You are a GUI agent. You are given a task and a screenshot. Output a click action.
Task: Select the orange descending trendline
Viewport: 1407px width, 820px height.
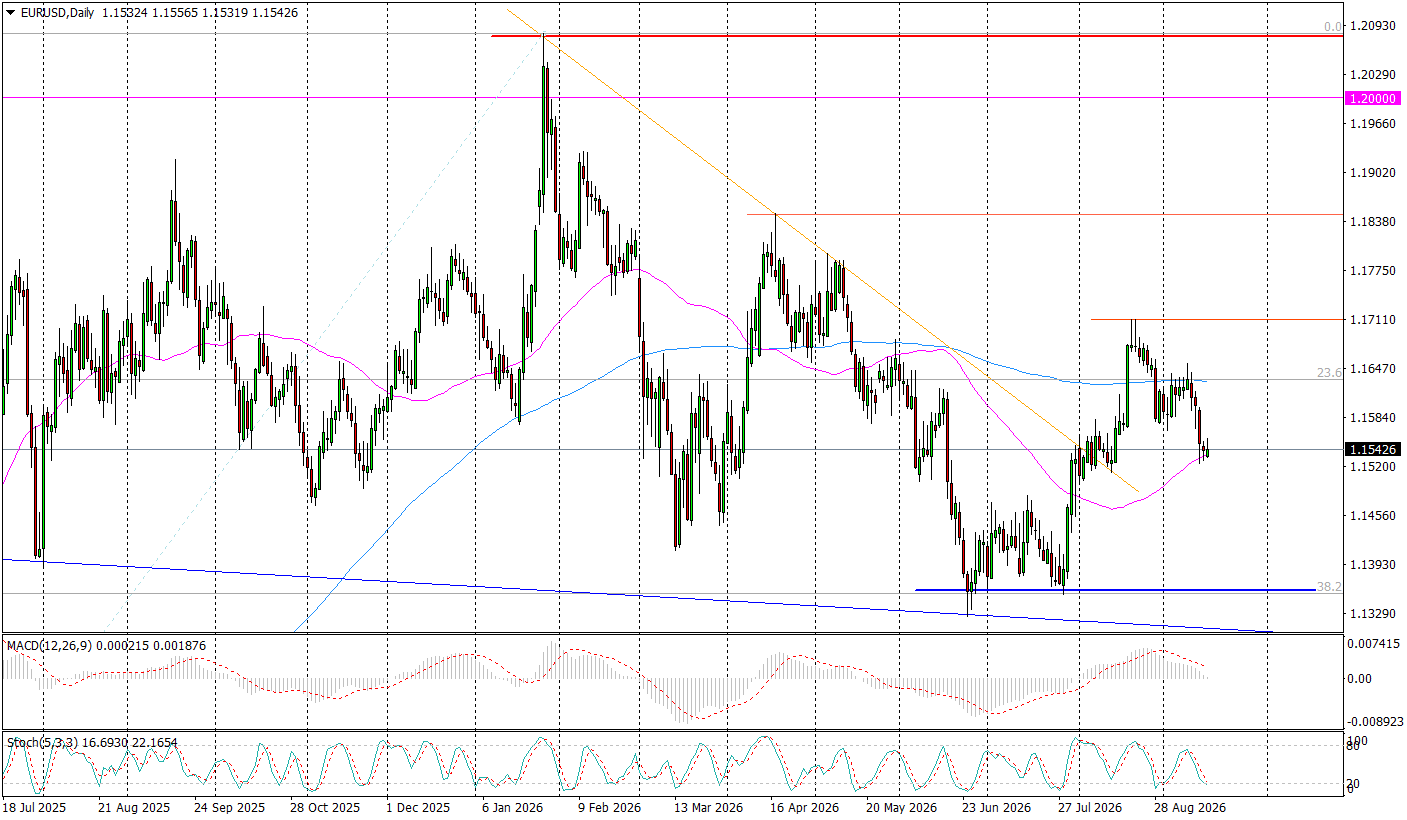[820, 250]
